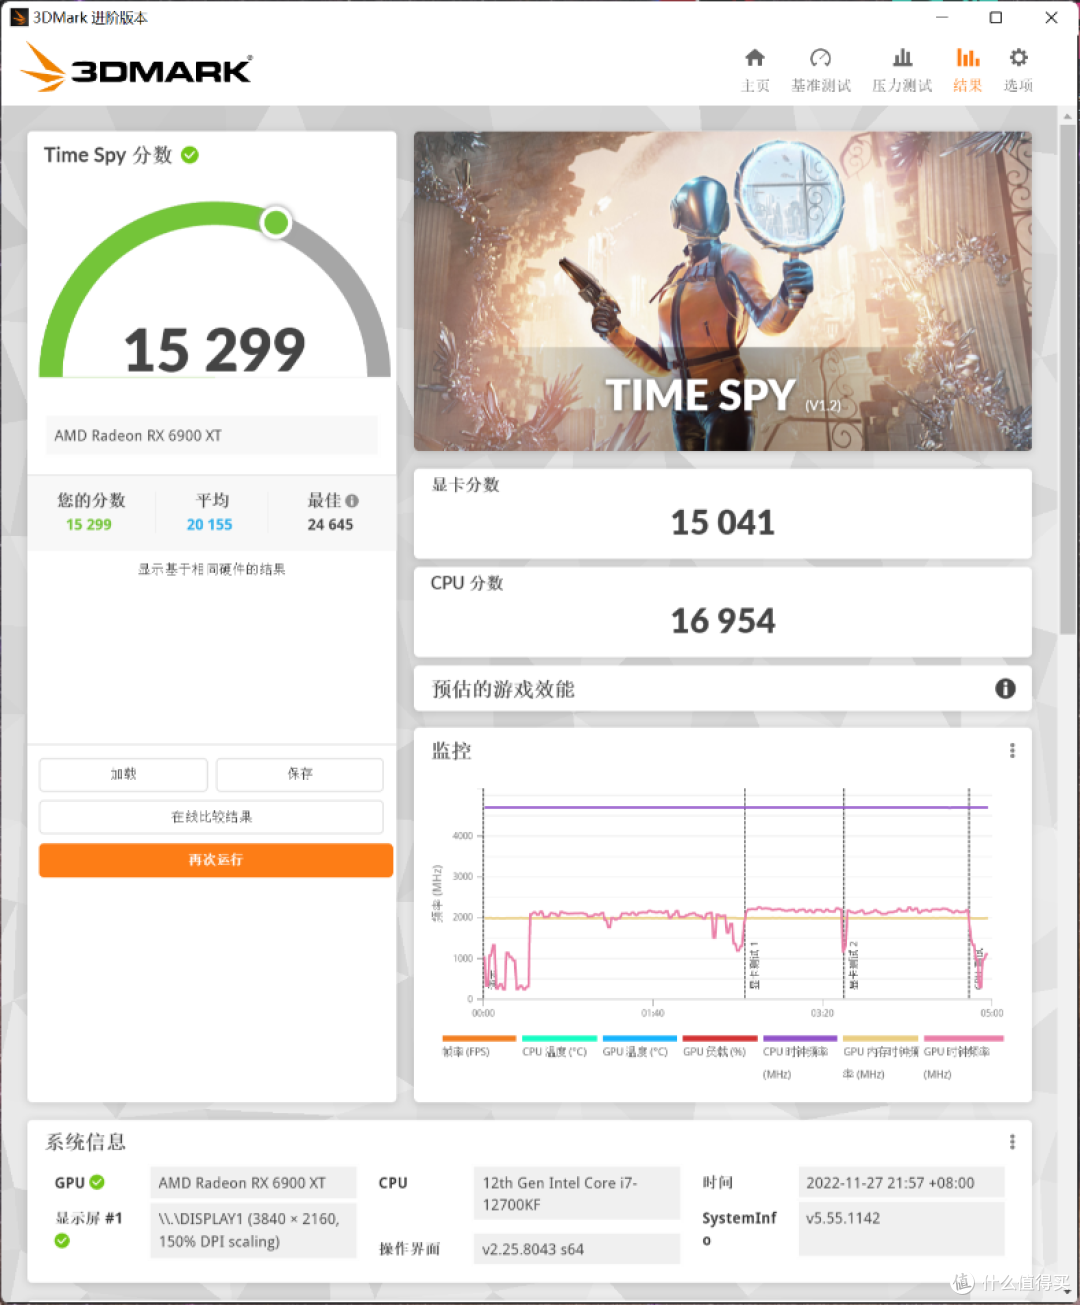Click the graphics test 2 marker in the chart
The width and height of the screenshot is (1080, 1305).
click(x=853, y=963)
